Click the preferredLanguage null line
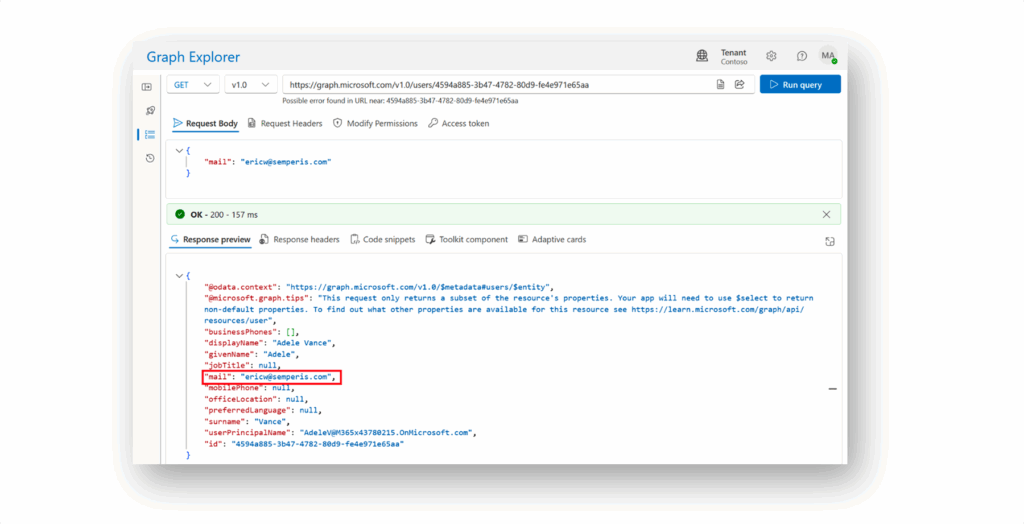 tap(263, 410)
